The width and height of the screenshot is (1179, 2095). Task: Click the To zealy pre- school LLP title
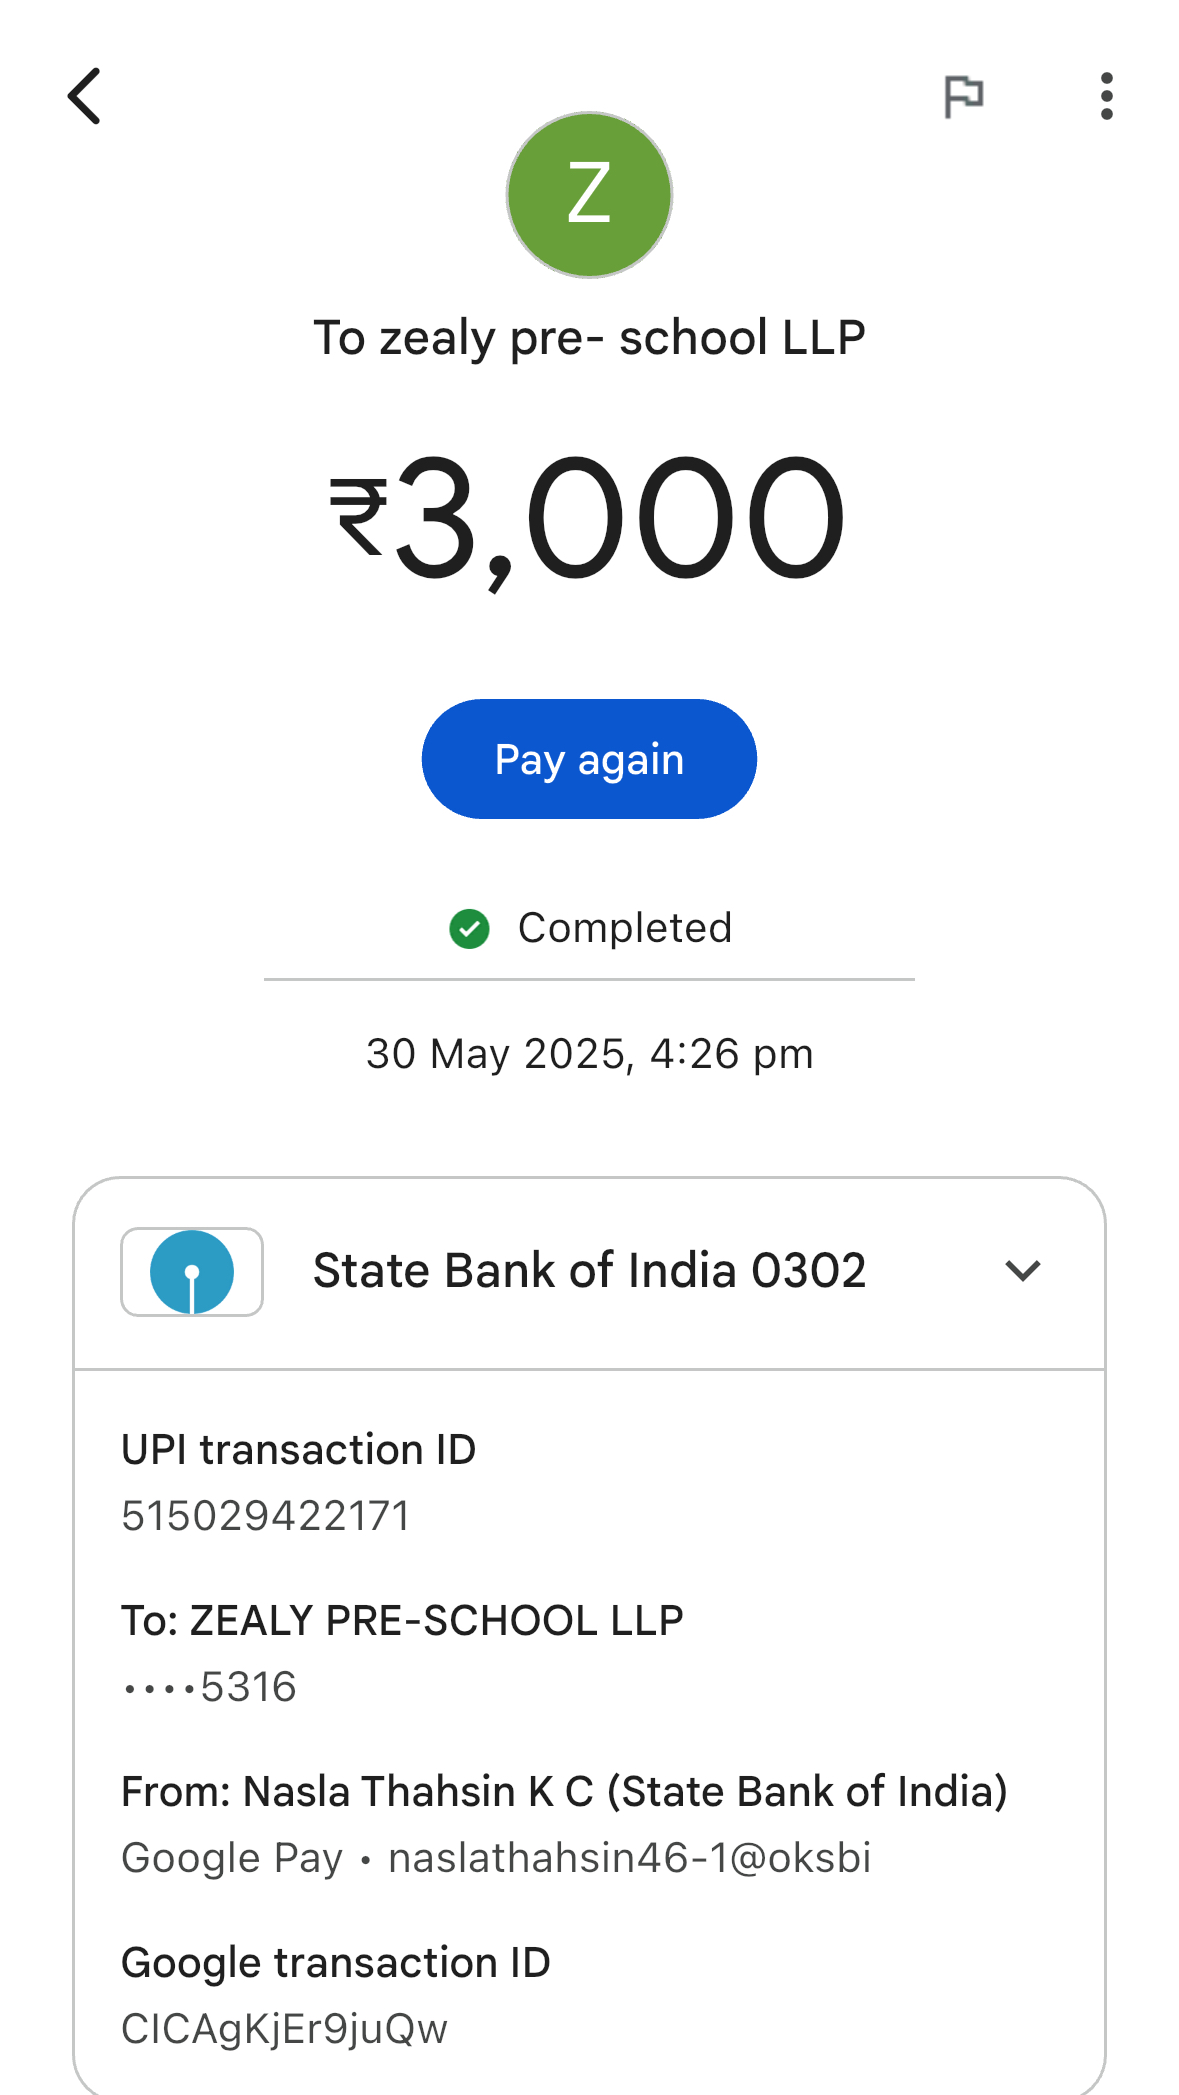589,338
